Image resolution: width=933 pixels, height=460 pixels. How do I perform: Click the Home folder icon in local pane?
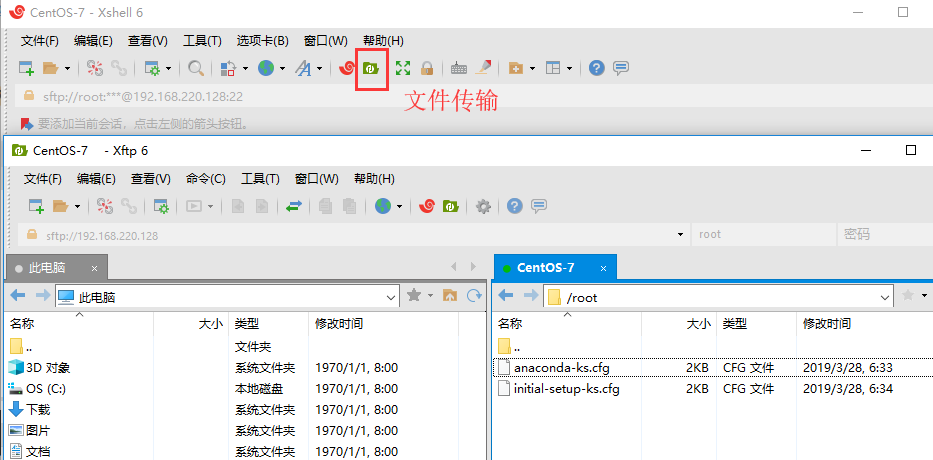click(450, 295)
